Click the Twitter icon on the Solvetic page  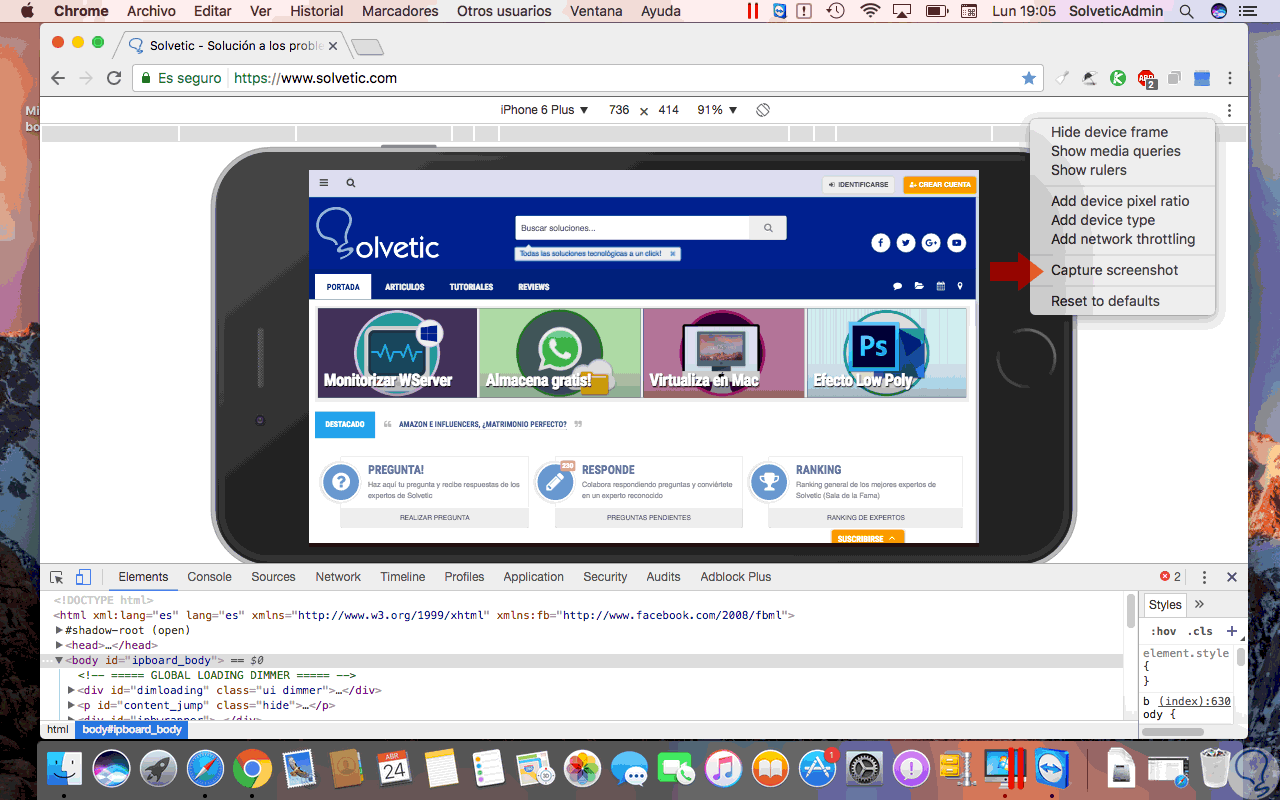[x=906, y=243]
